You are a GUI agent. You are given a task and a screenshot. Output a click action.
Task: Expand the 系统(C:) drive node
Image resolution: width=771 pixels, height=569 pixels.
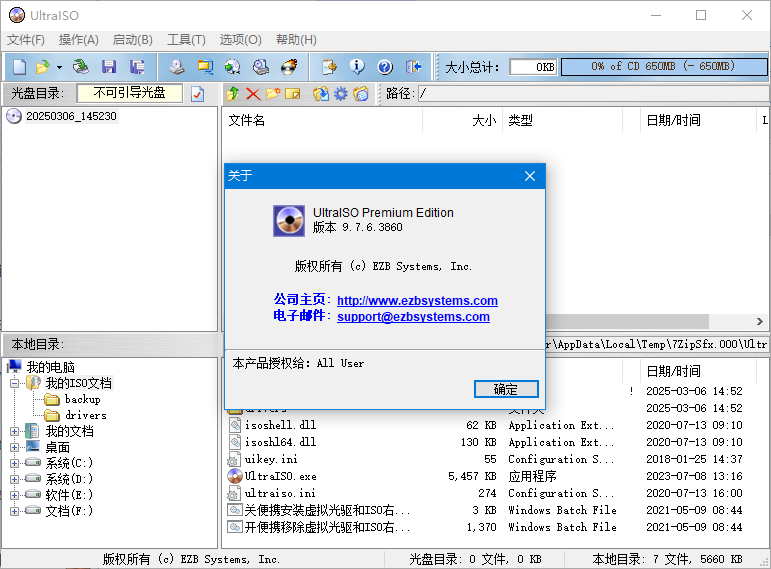(x=15, y=463)
